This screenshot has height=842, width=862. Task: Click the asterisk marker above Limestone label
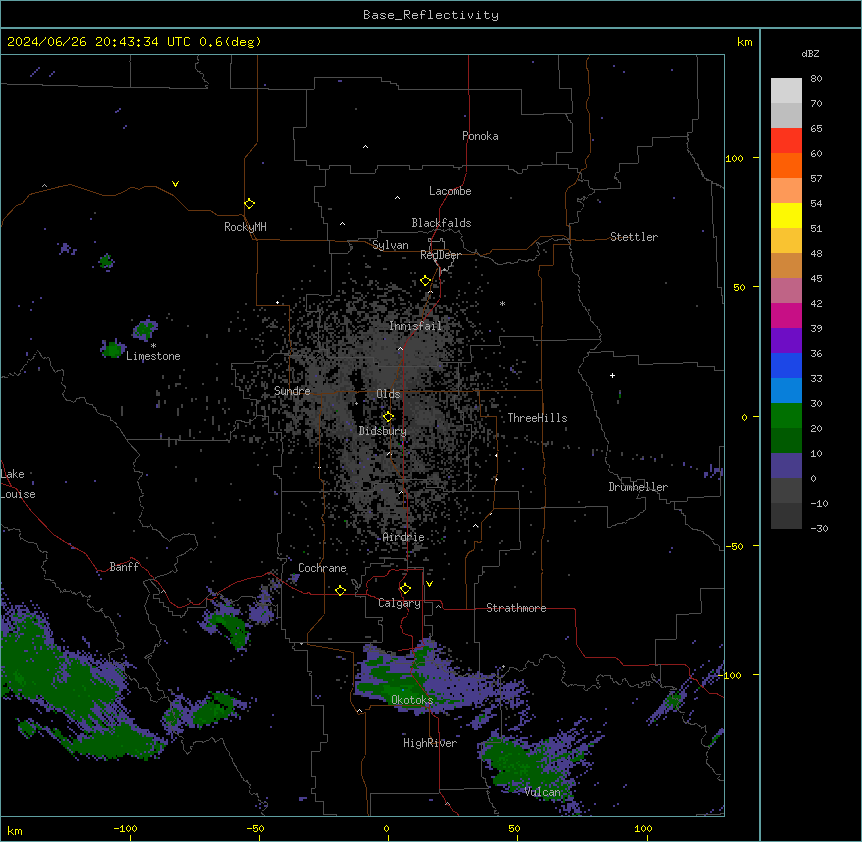click(153, 346)
